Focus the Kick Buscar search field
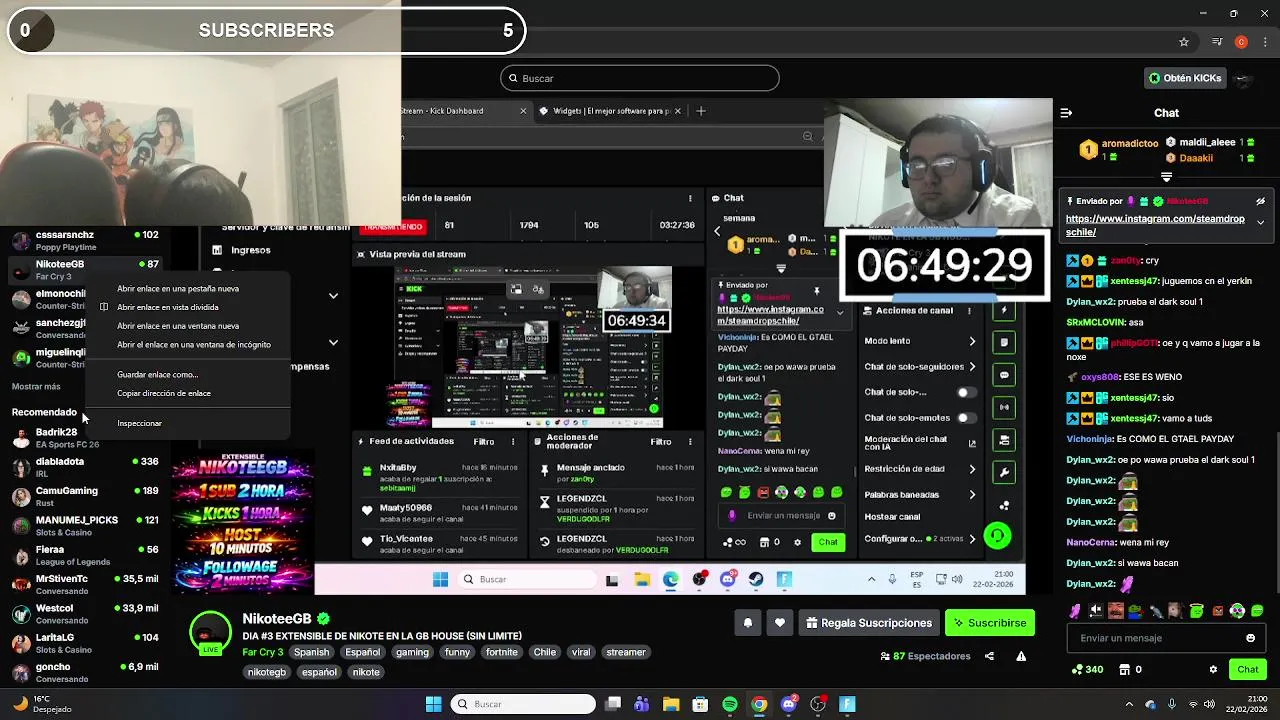The width and height of the screenshot is (1280, 720). tap(640, 78)
